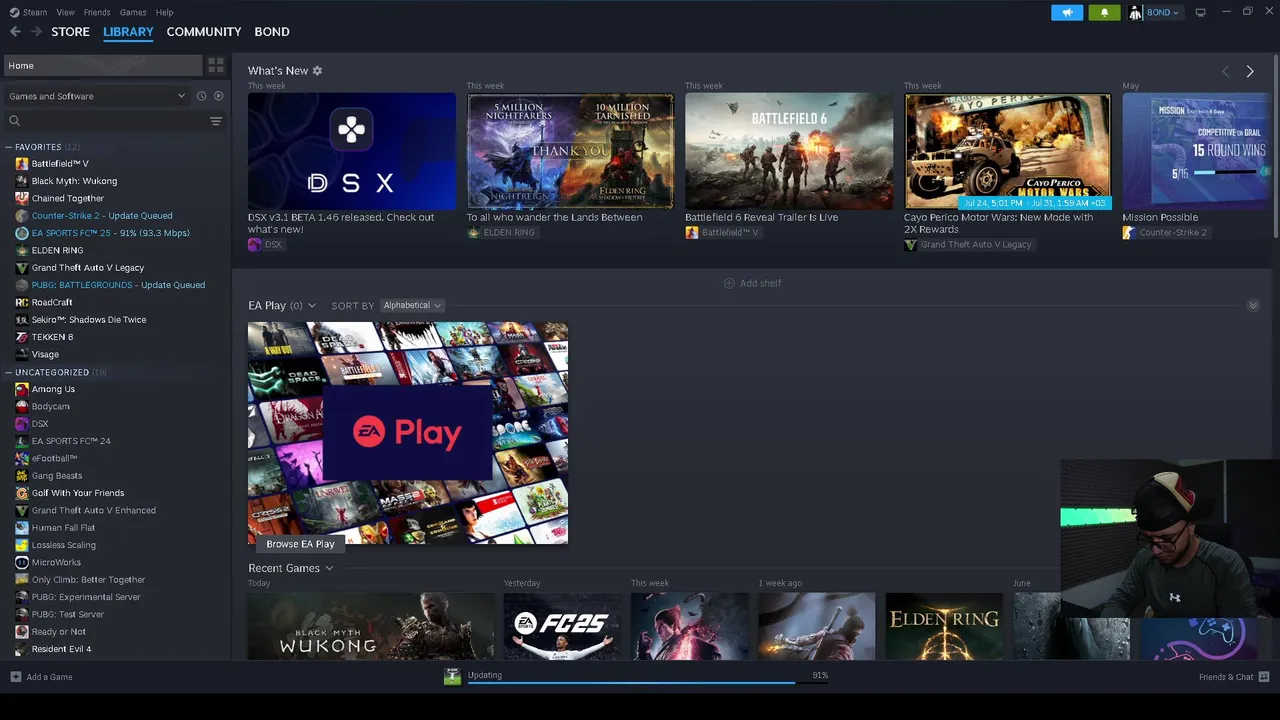This screenshot has height=720, width=1280.
Task: Open the Elden Ring recent game tile
Action: pyautogui.click(x=943, y=626)
